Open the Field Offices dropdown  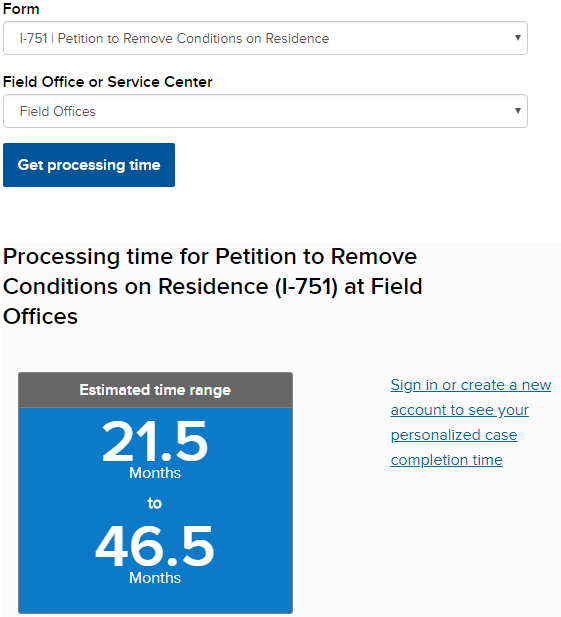click(265, 111)
